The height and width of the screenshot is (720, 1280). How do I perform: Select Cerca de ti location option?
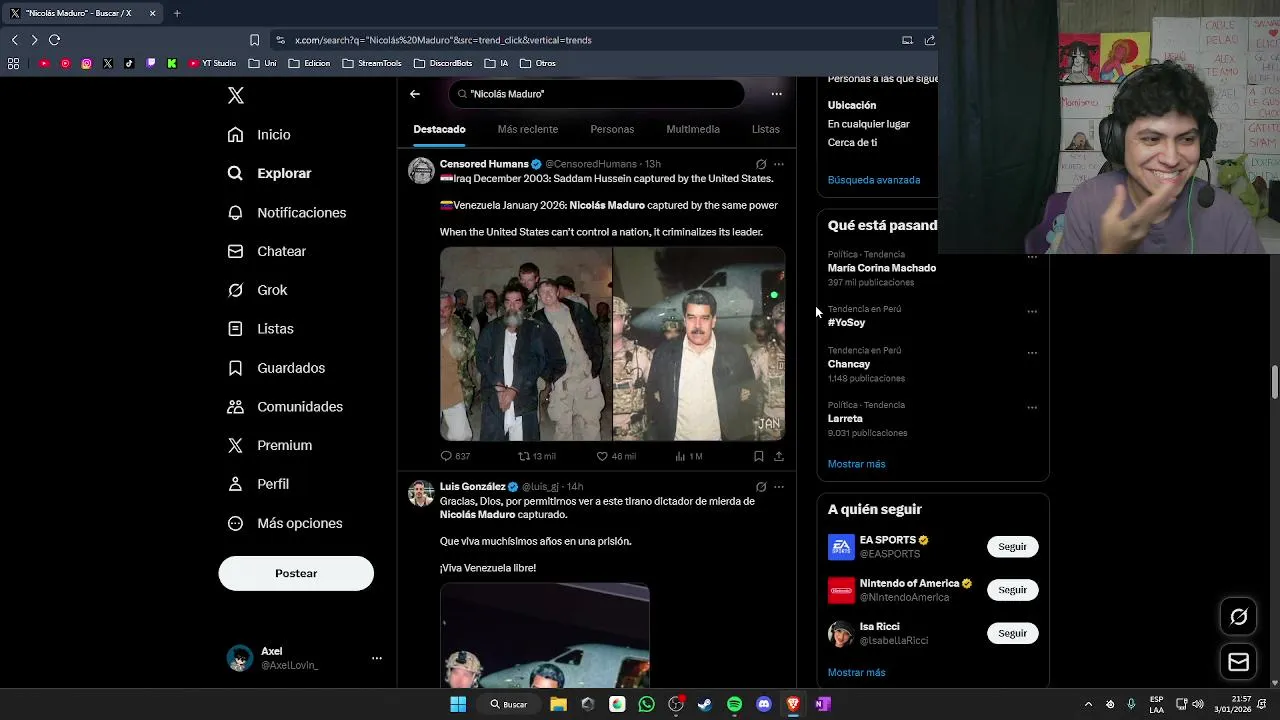coord(852,142)
